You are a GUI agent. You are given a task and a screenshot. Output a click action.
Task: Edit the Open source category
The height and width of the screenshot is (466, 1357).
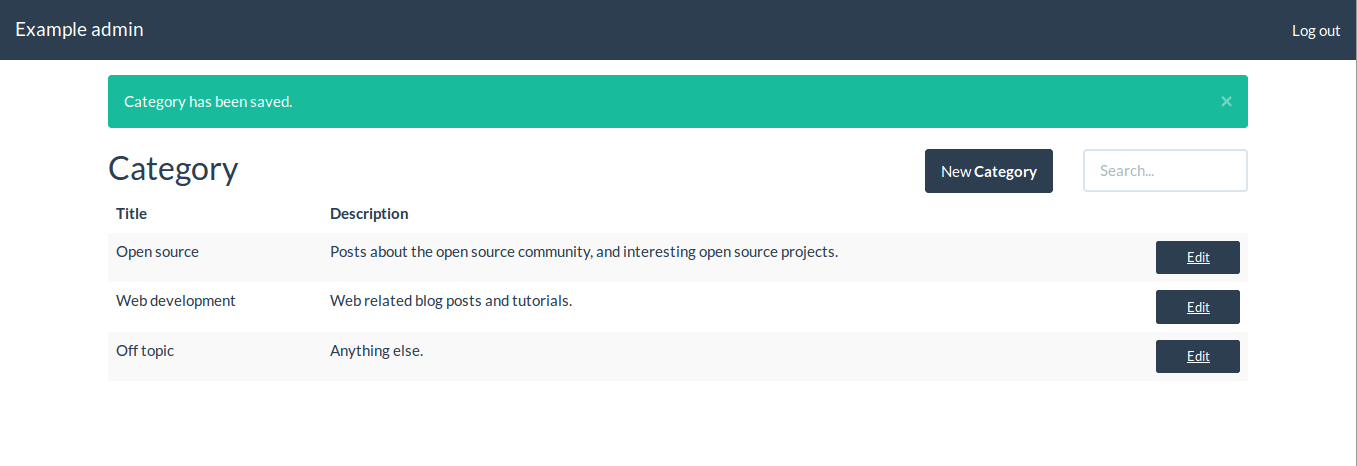pyautogui.click(x=1198, y=257)
